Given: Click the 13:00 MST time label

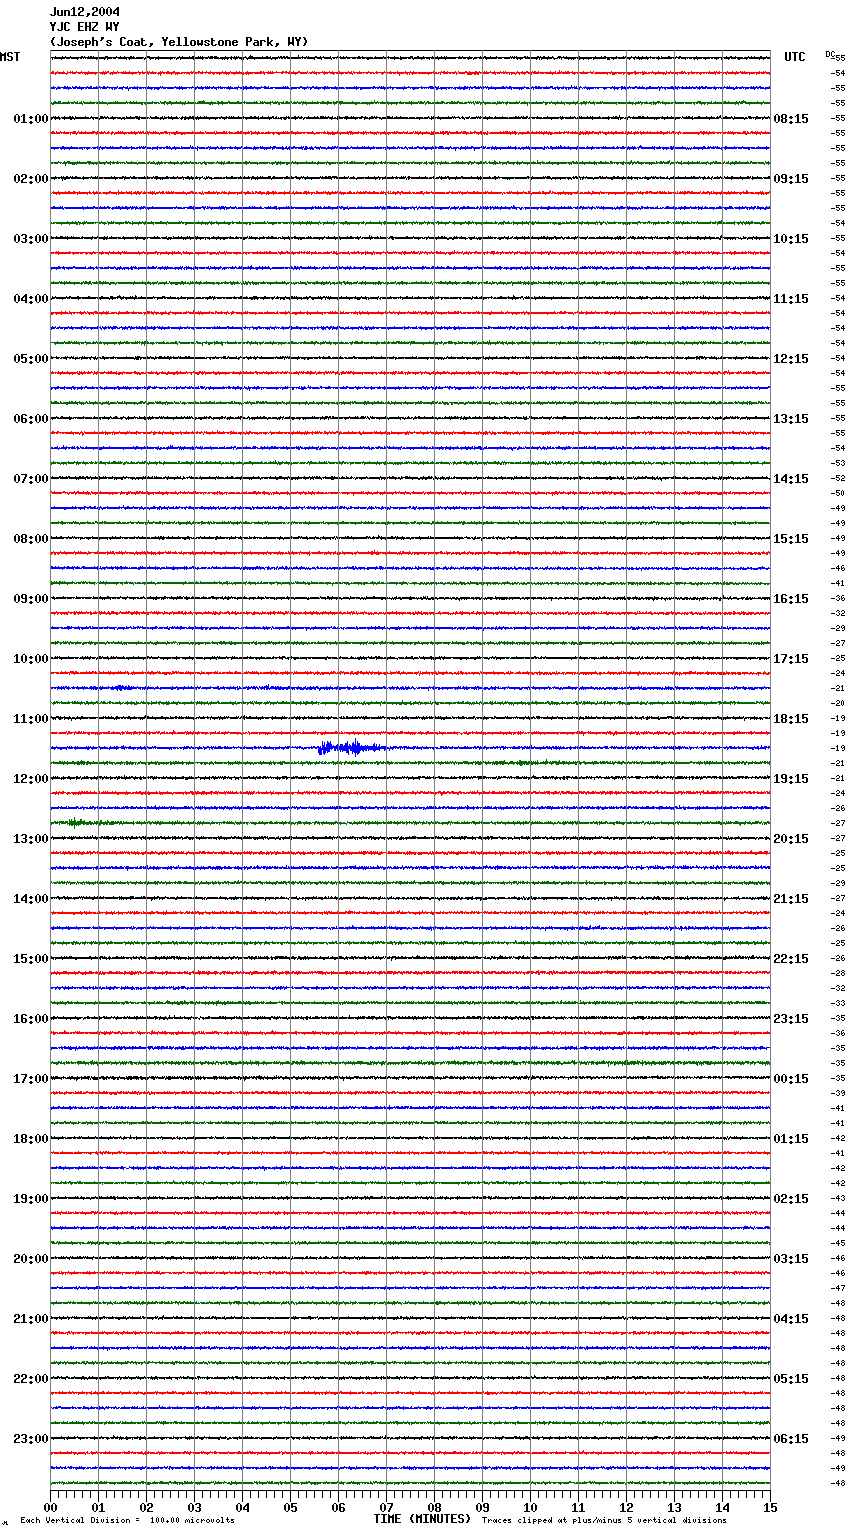Looking at the screenshot, I should (x=31, y=839).
